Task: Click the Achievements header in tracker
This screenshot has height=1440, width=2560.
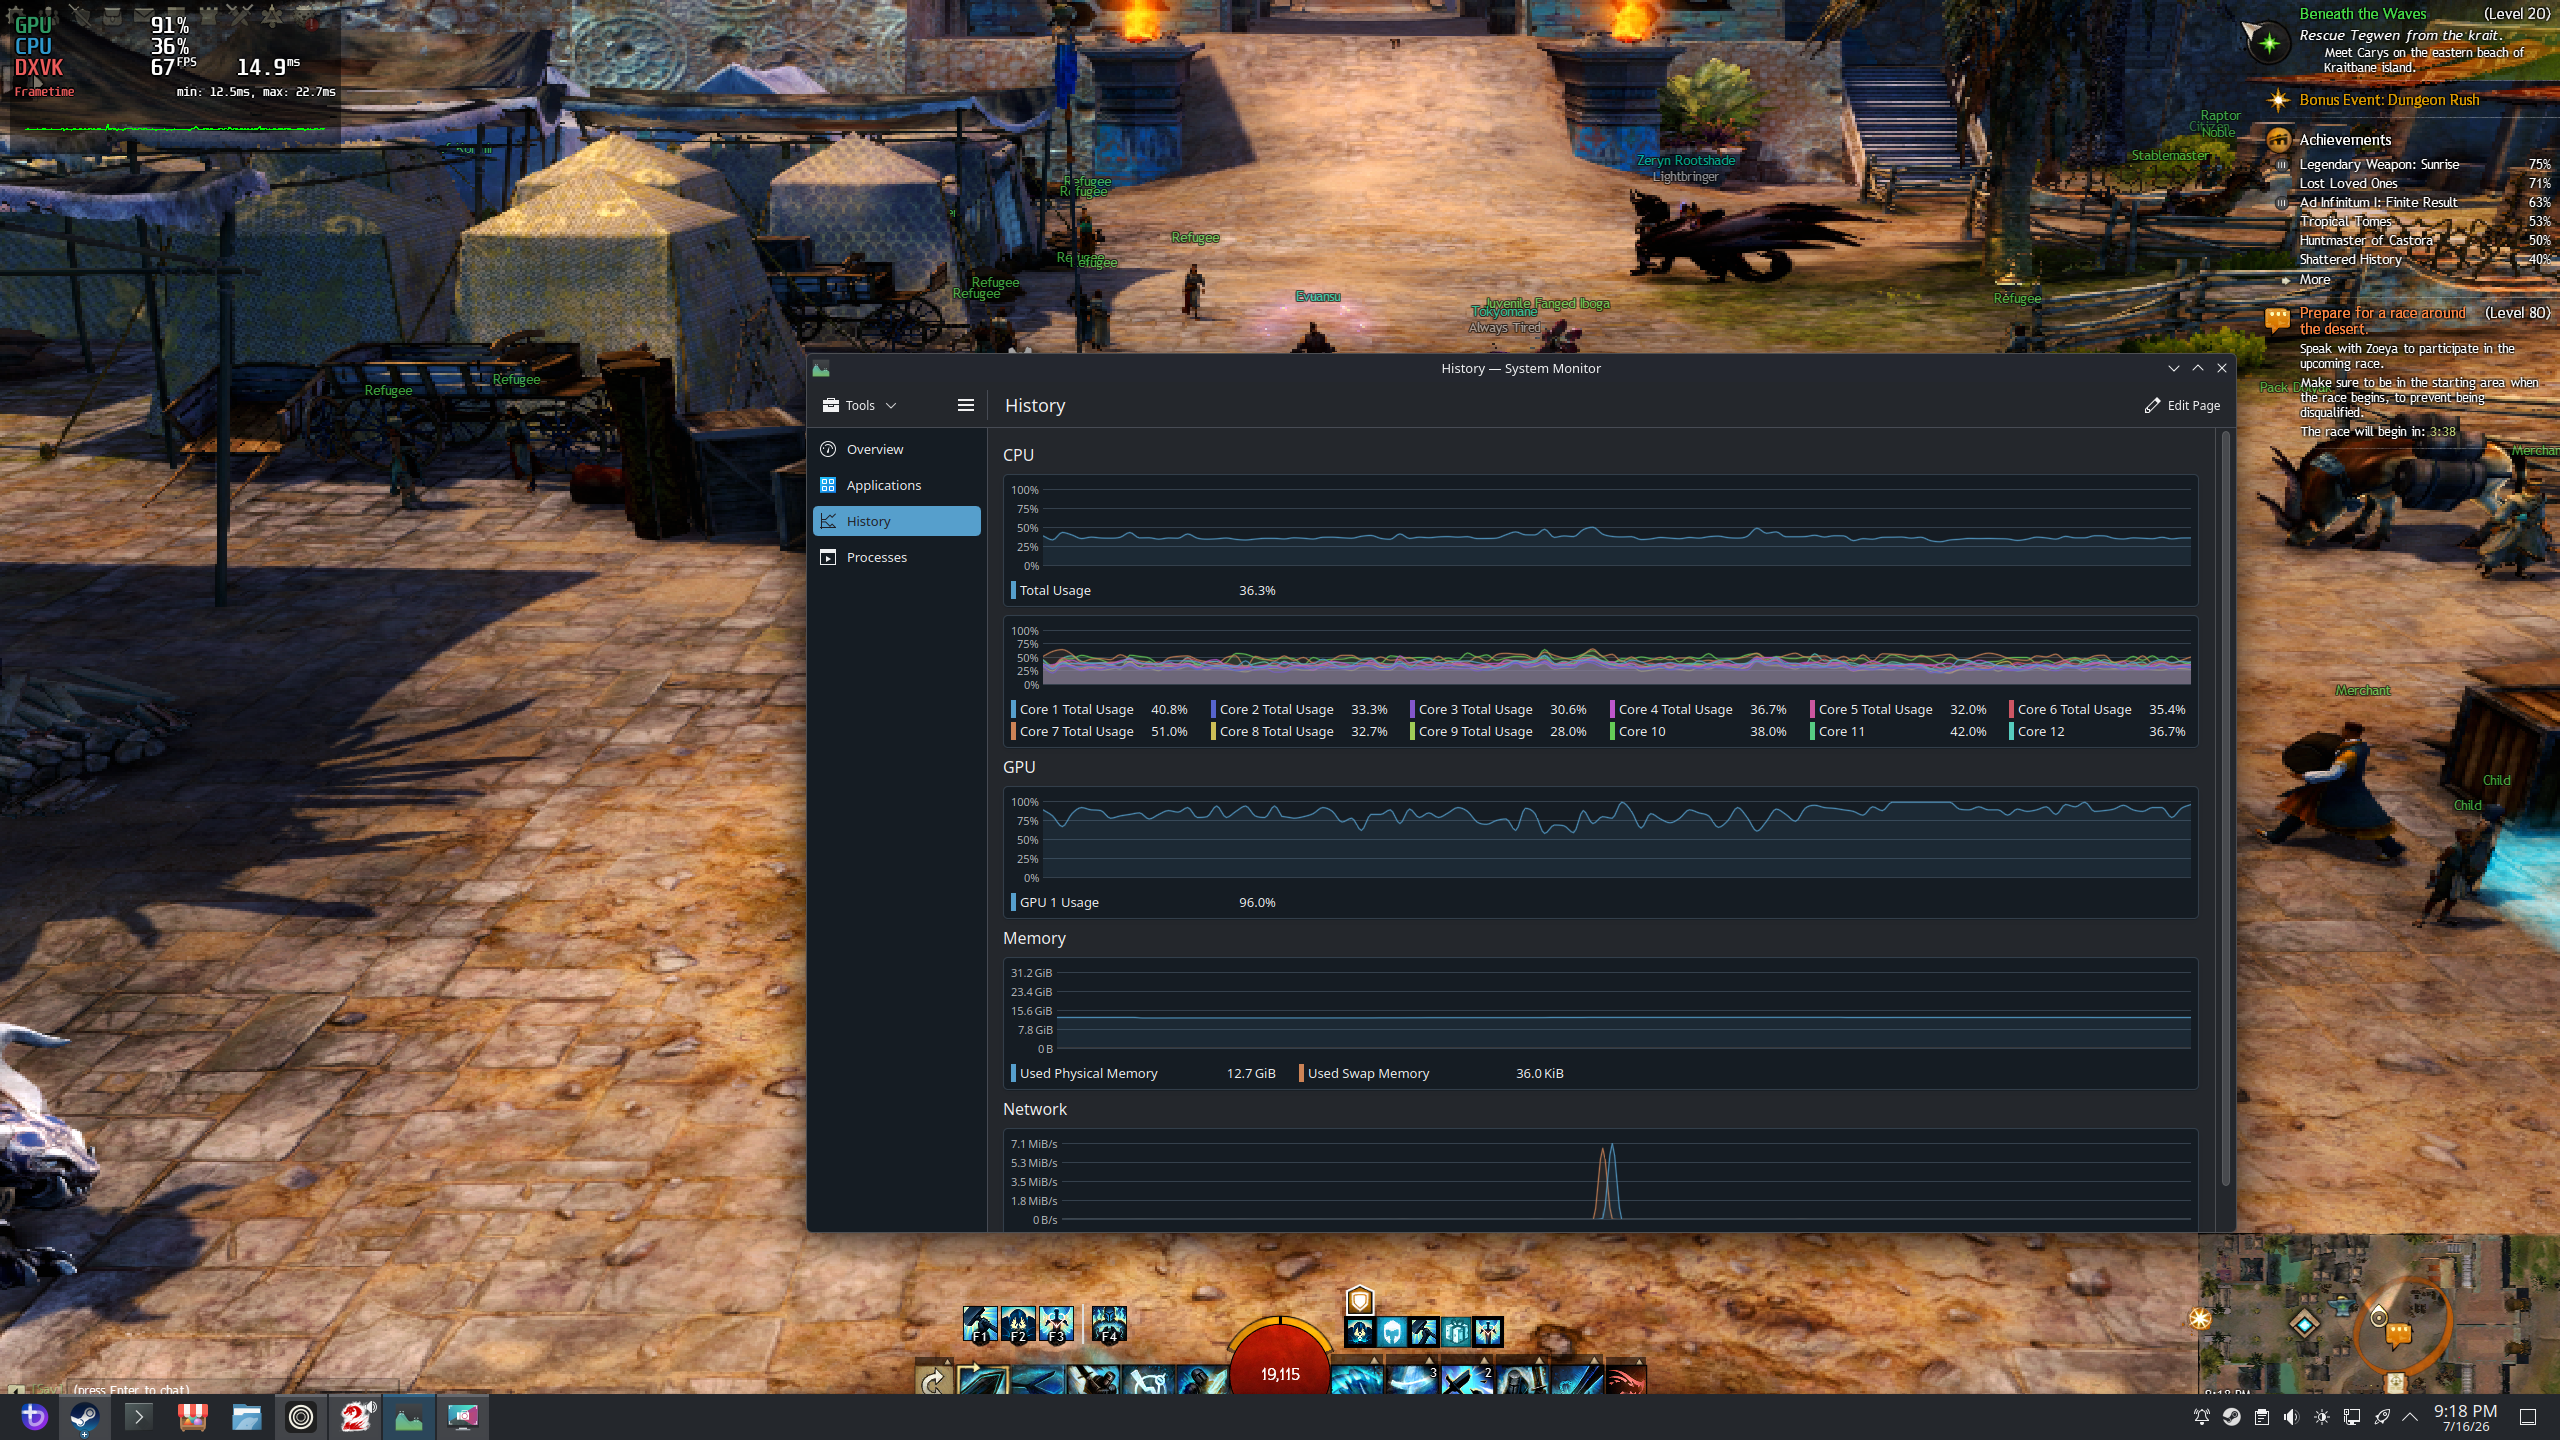Action: 2345,140
